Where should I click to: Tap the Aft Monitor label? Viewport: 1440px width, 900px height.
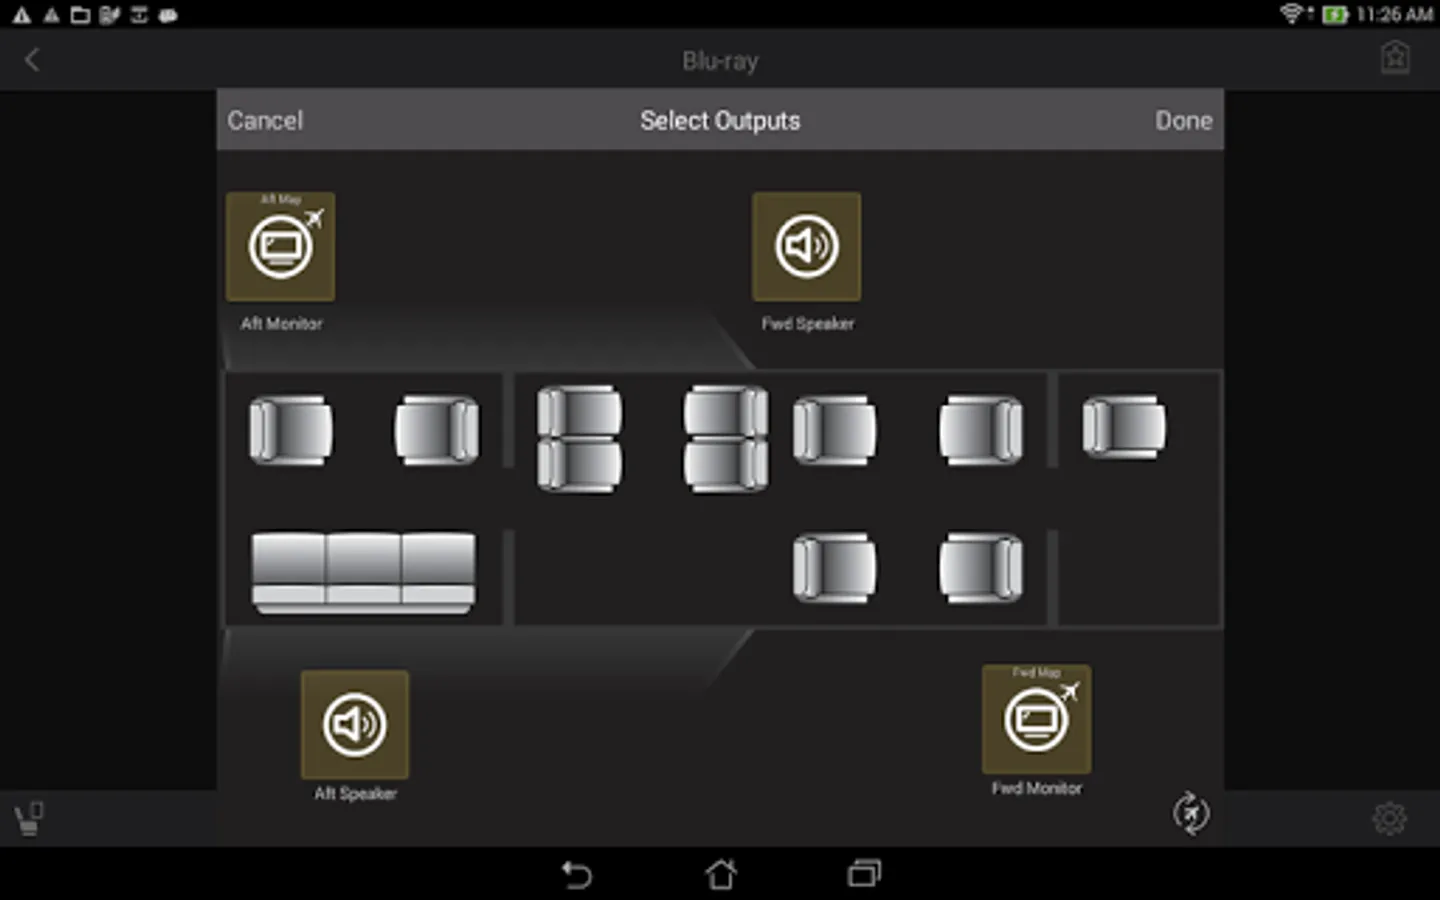coord(281,324)
